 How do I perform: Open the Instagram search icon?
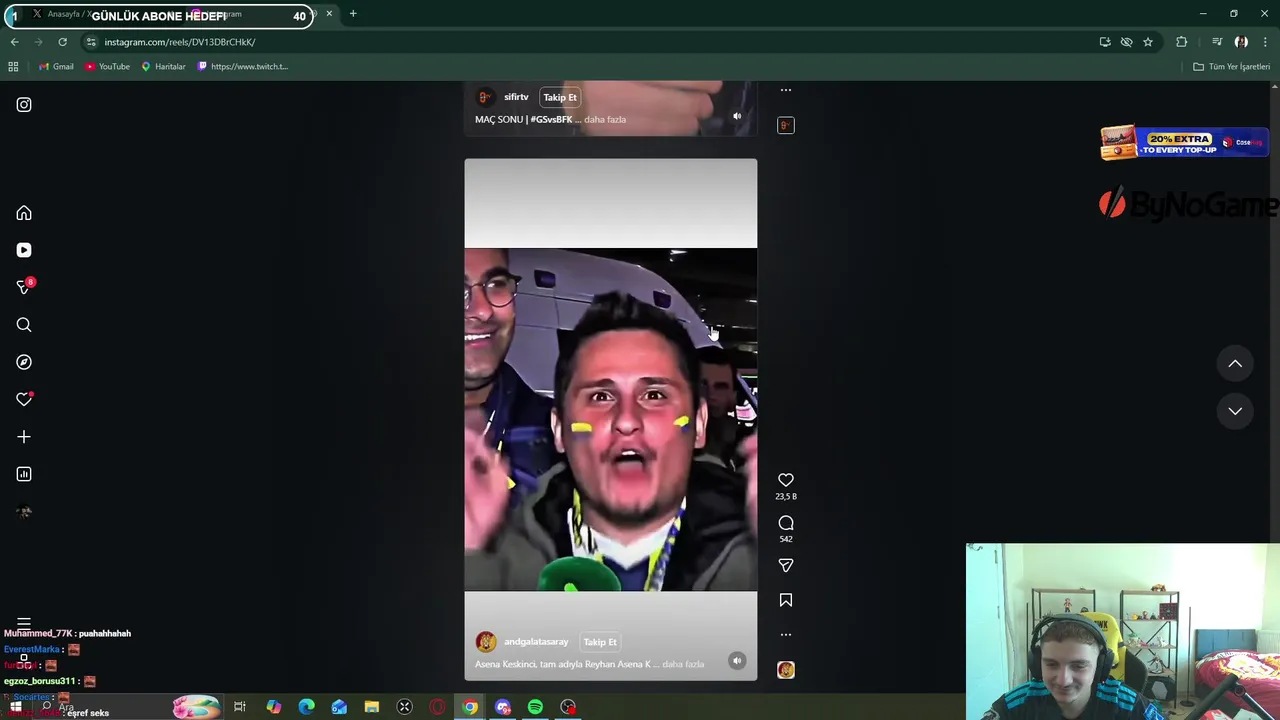(24, 325)
